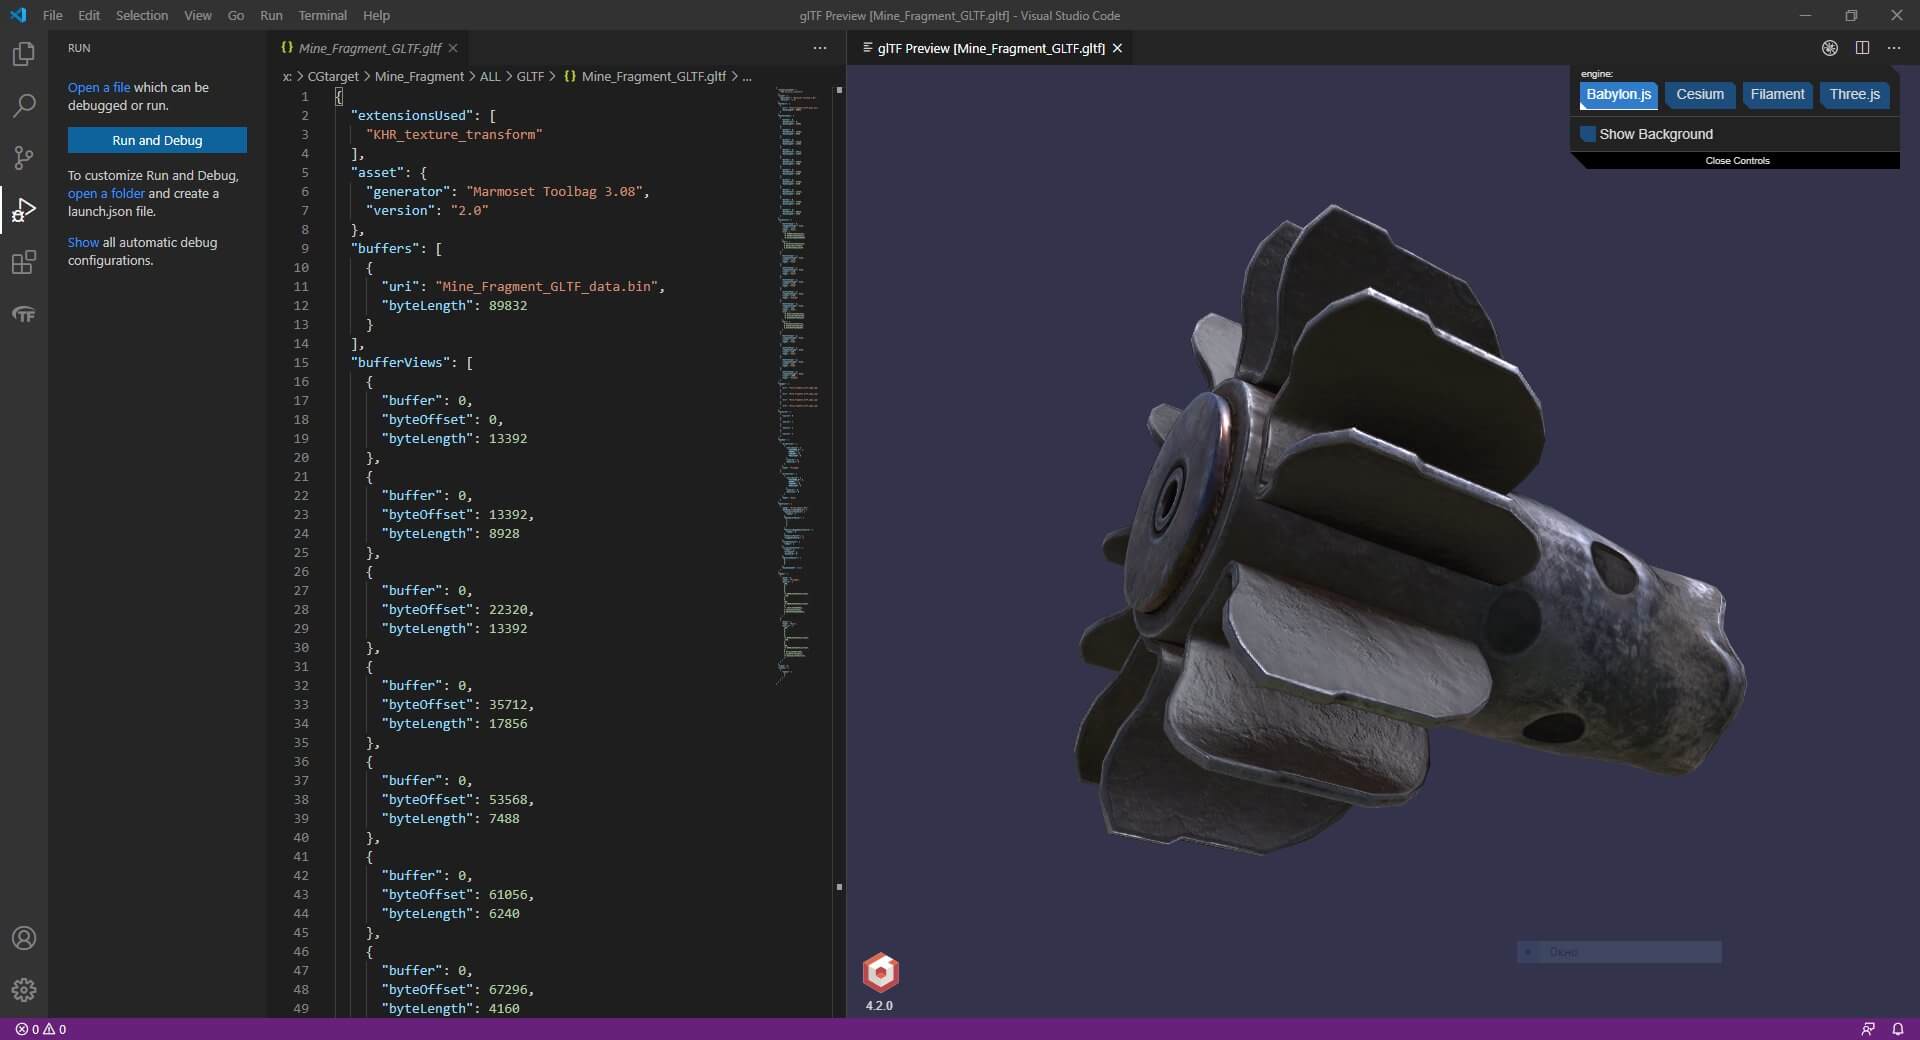Open the Source Control view
The height and width of the screenshot is (1040, 1920).
coord(24,158)
